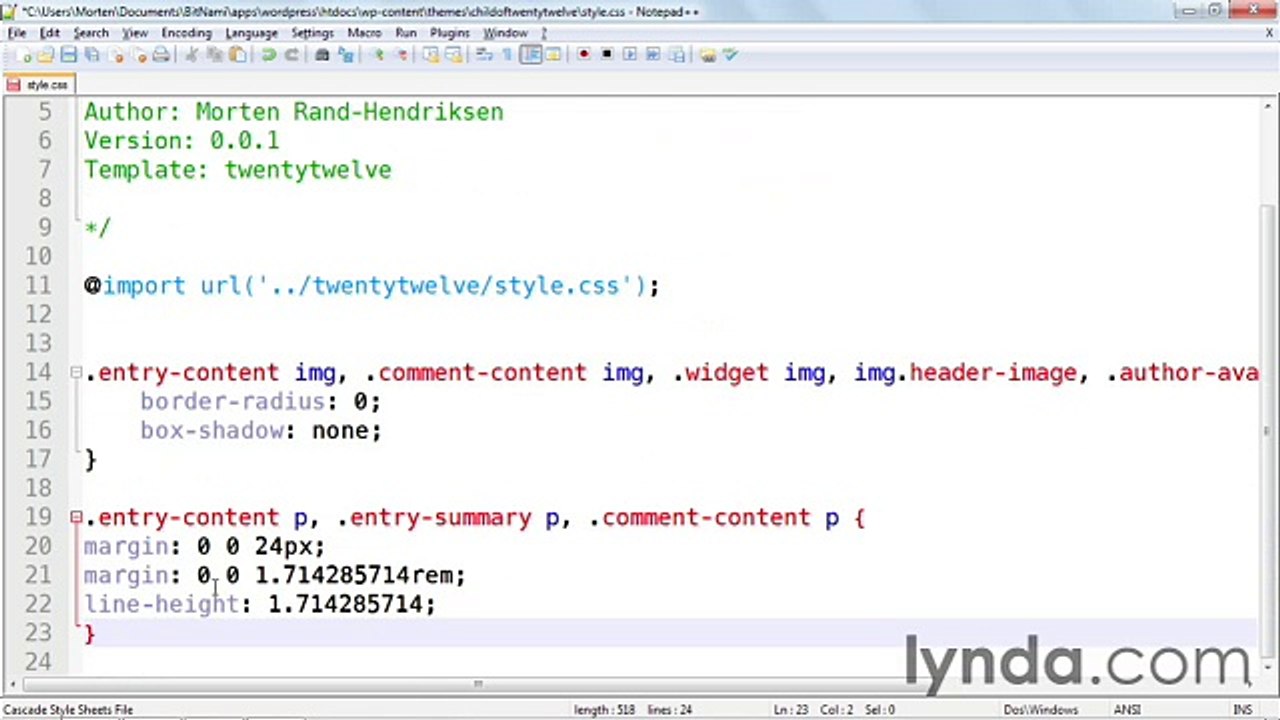Screen dimensions: 1280x720
Task: Cut selection with the scissors icon
Action: point(191,55)
